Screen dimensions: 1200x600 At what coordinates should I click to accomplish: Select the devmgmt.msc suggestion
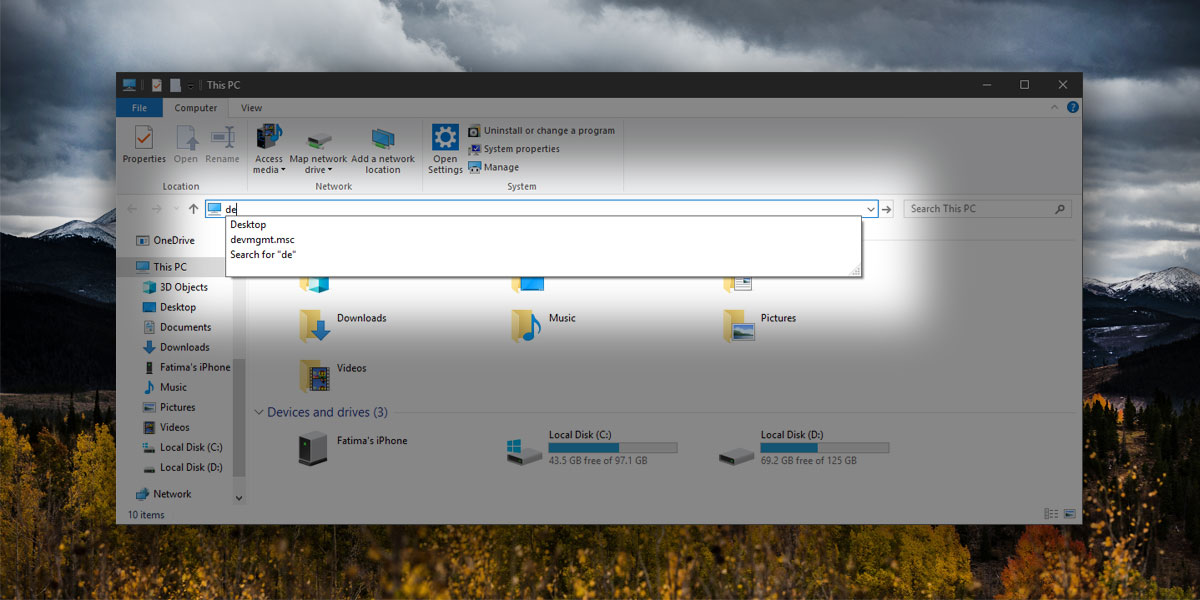point(262,240)
